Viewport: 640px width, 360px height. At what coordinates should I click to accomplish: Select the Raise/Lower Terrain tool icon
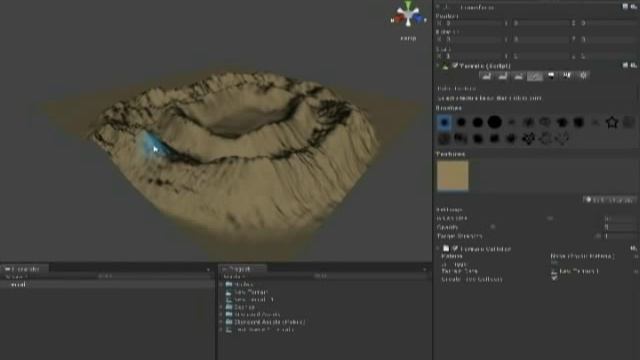[x=486, y=76]
